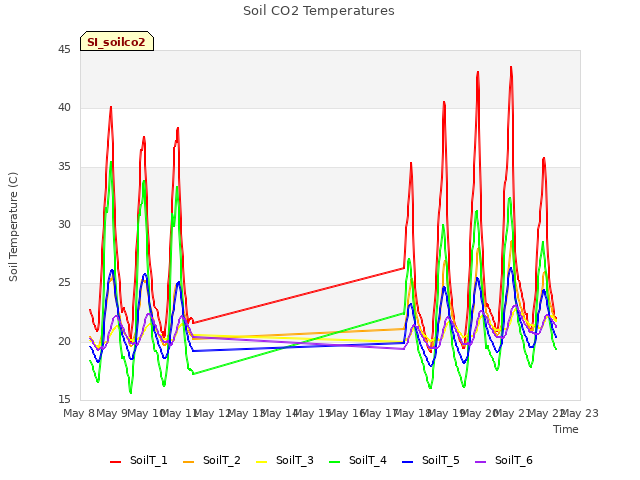Click the 45 y-axis tick label
The width and height of the screenshot is (640, 480).
(64, 50)
